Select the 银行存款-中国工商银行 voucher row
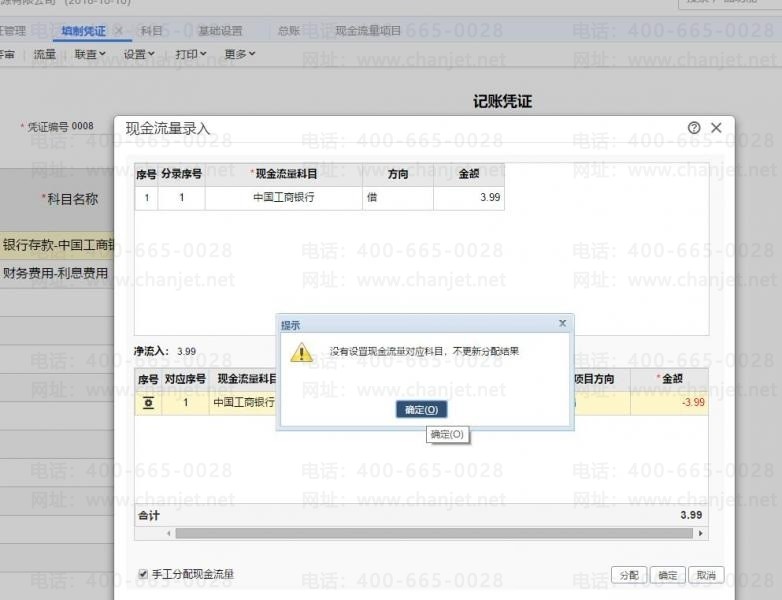 click(57, 245)
